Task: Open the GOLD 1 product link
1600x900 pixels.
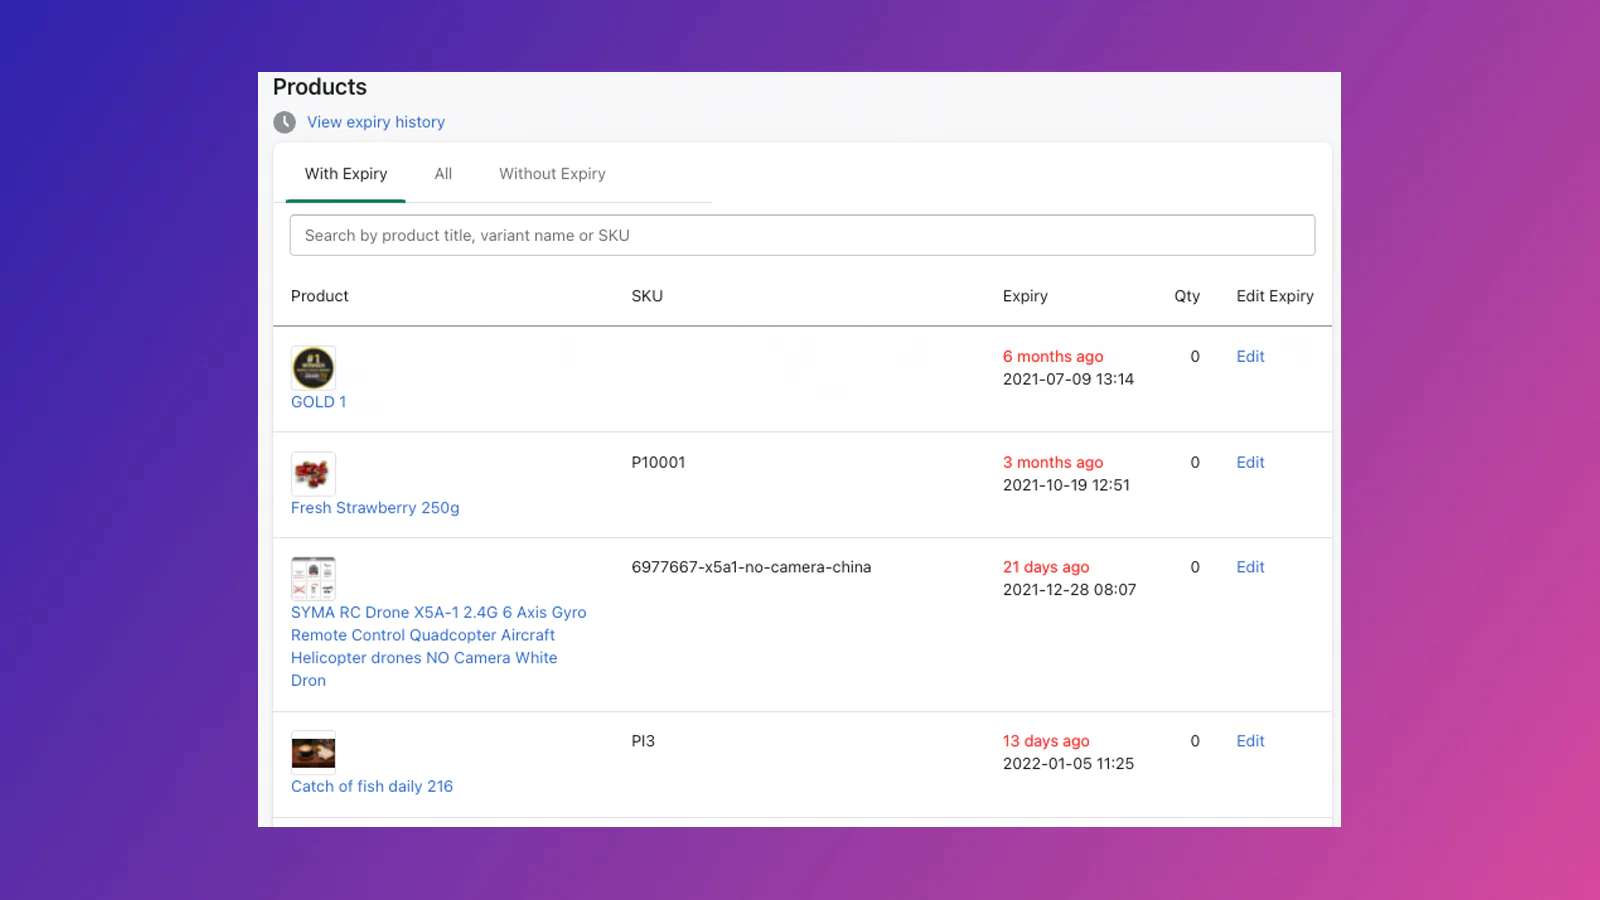Action: [x=318, y=402]
